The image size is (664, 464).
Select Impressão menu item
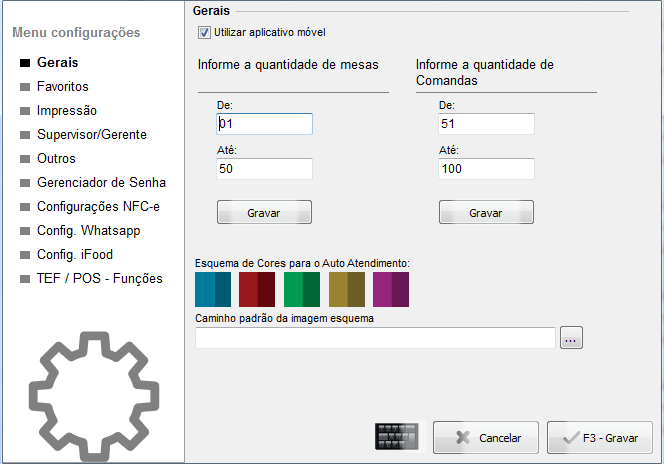66,111
